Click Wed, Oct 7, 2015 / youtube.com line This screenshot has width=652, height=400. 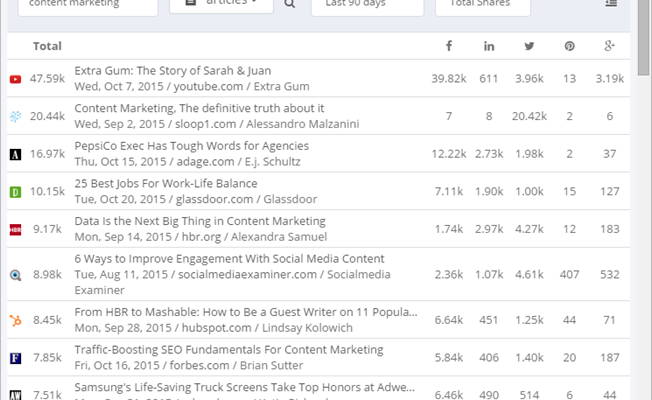(192, 86)
